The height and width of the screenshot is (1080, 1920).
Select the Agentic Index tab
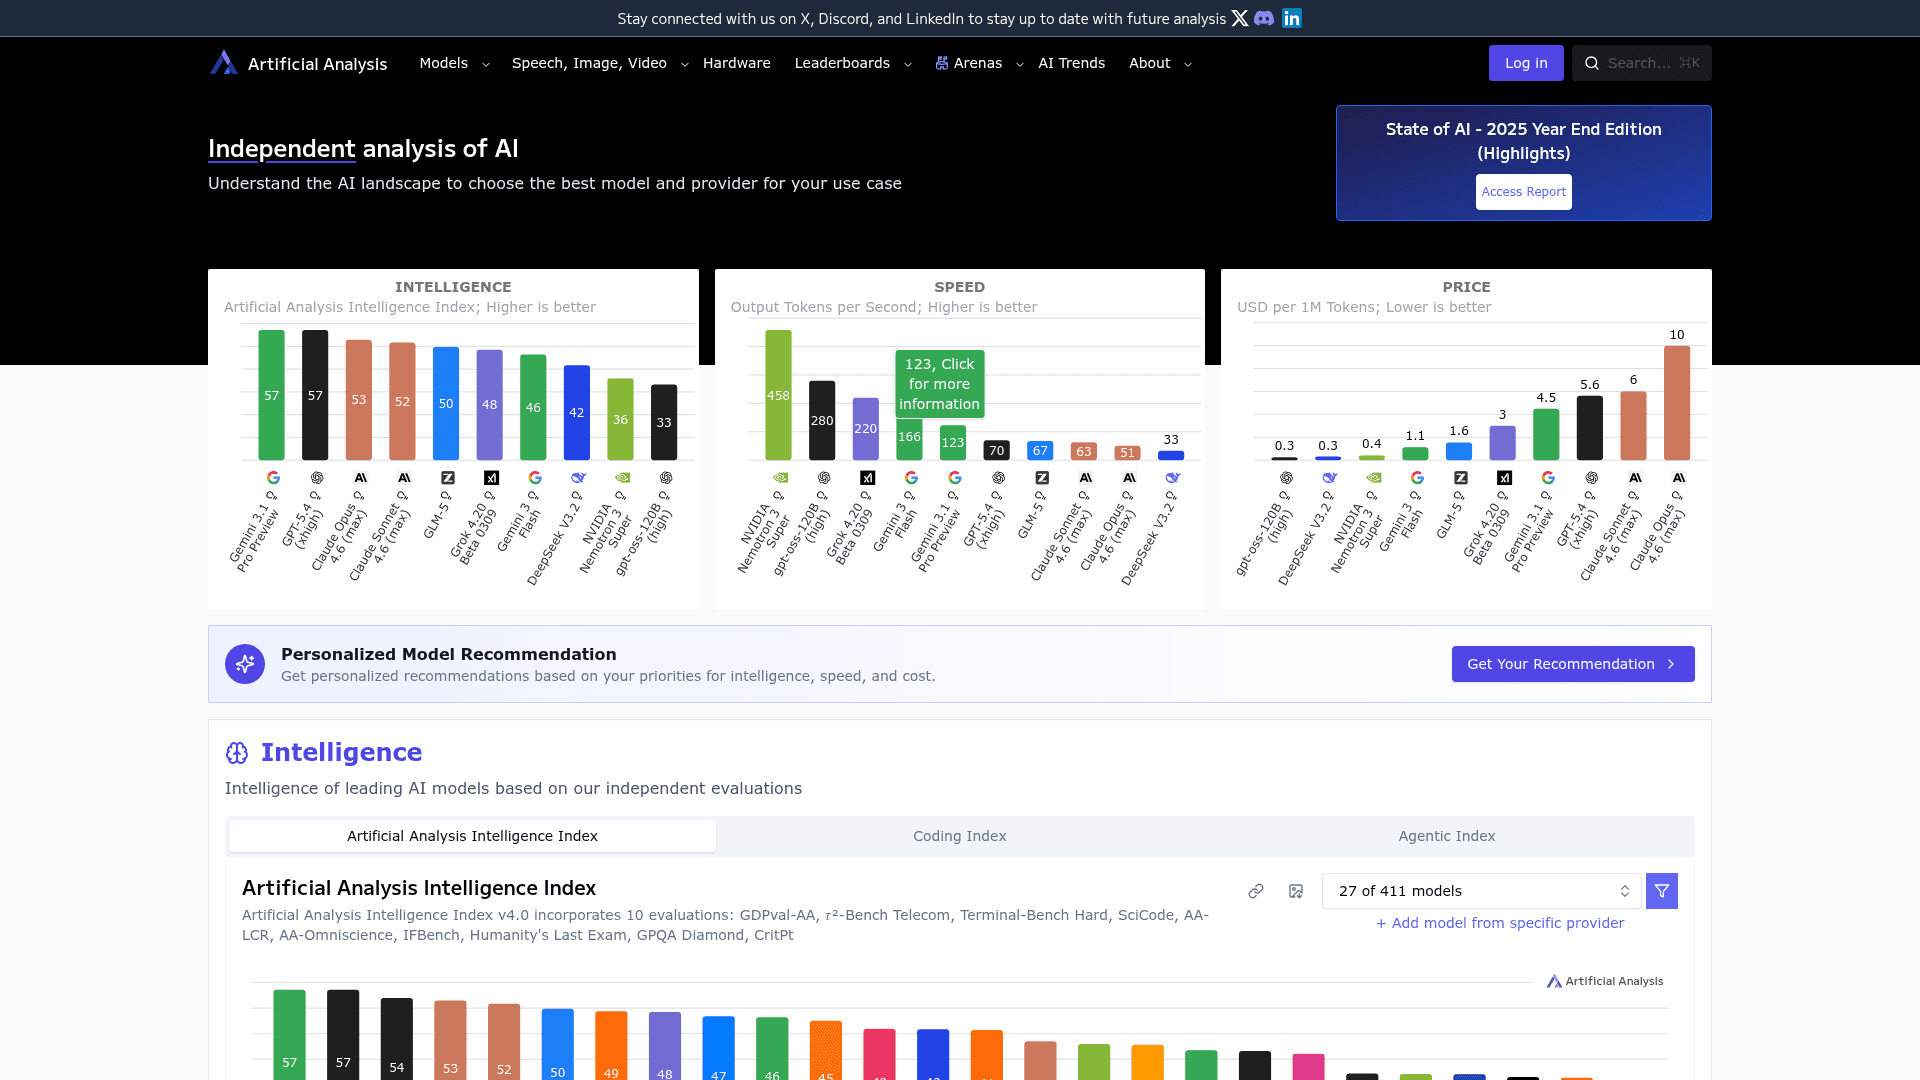[x=1446, y=836]
